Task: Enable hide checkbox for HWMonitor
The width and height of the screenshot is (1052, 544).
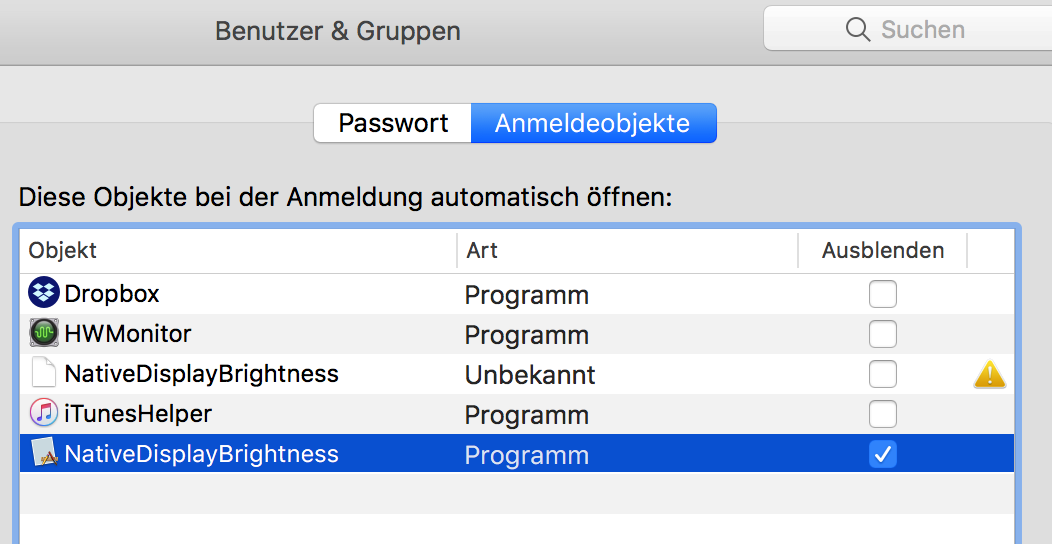Action: coord(882,334)
